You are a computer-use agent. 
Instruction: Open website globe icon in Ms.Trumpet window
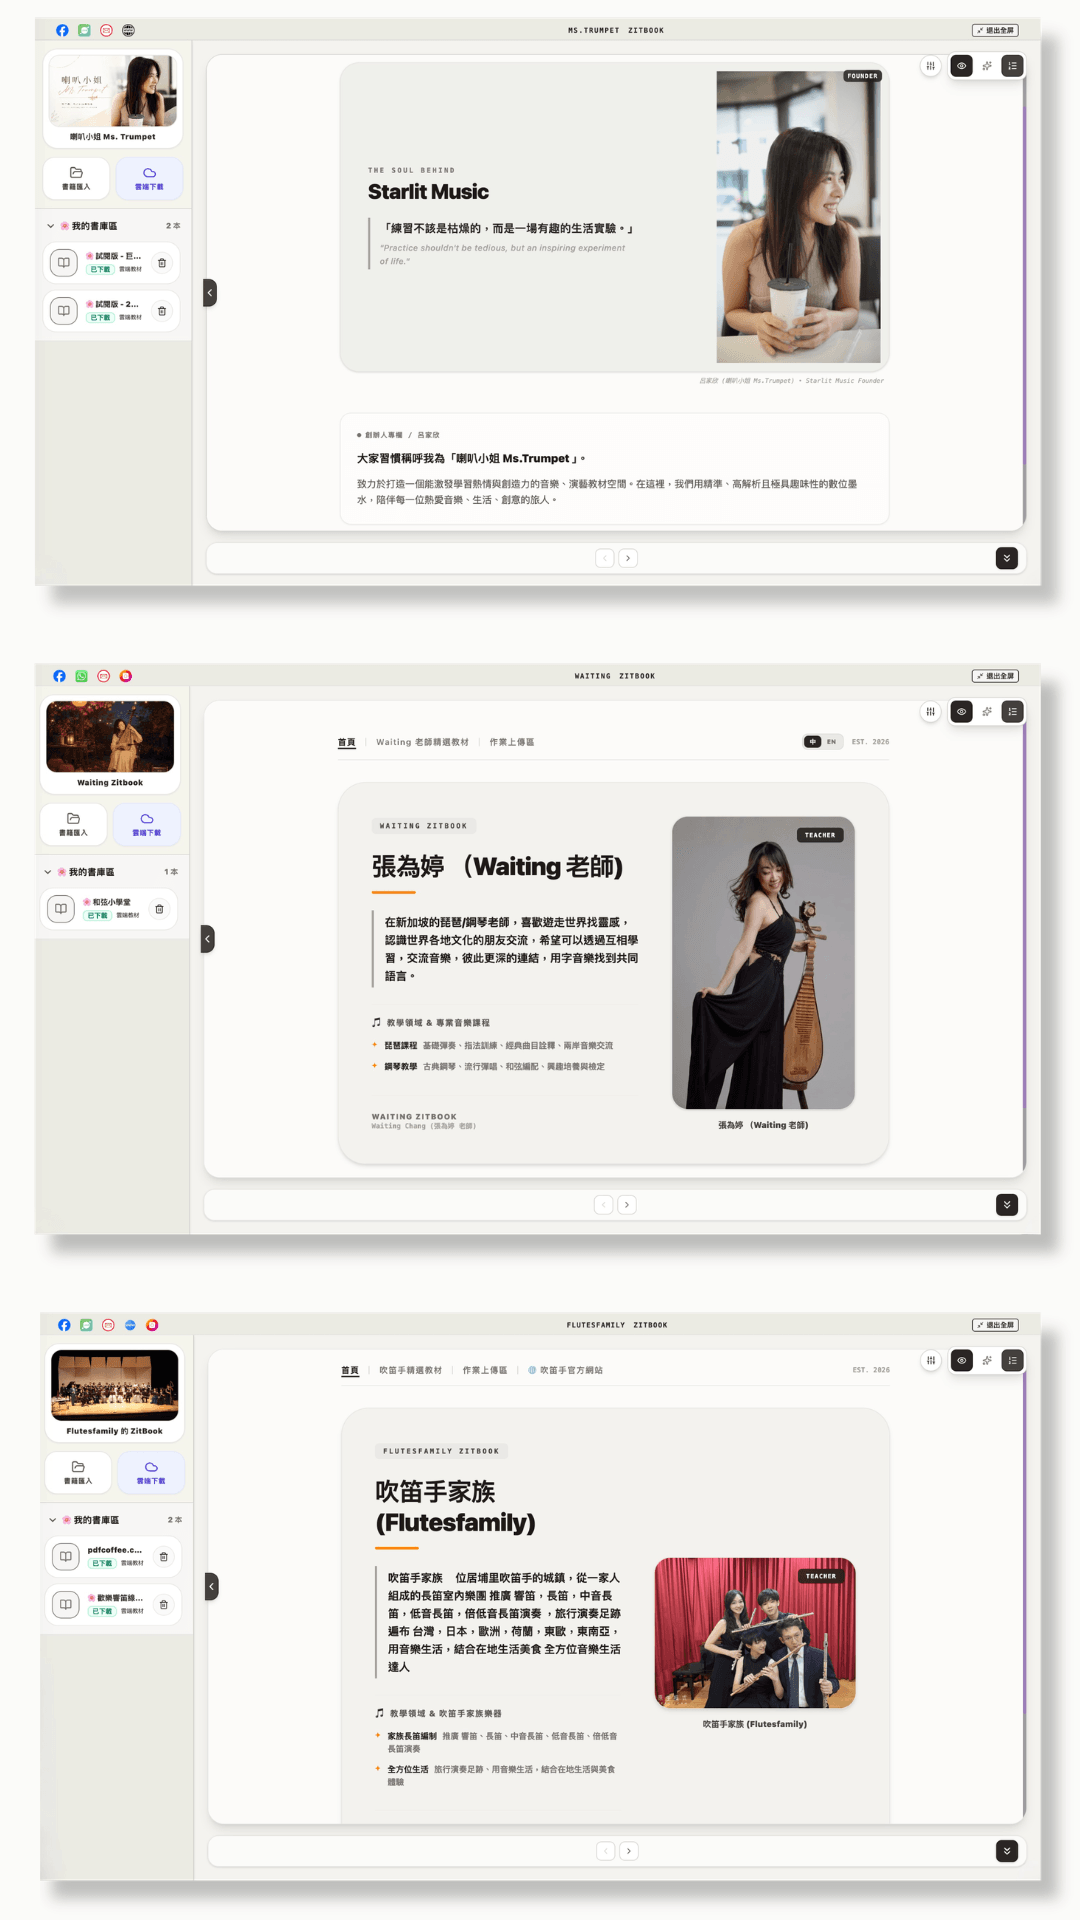tap(128, 30)
